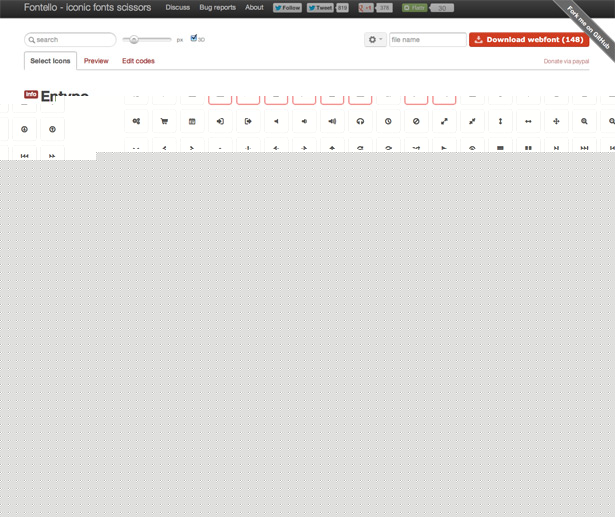This screenshot has width=615, height=517.
Task: Select the resize small glyph
Action: point(472,121)
